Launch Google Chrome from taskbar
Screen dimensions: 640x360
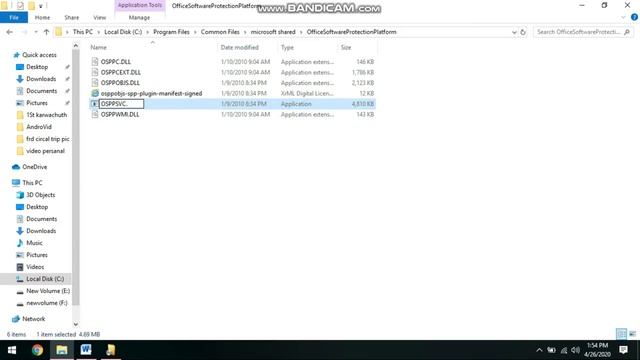pos(37,350)
